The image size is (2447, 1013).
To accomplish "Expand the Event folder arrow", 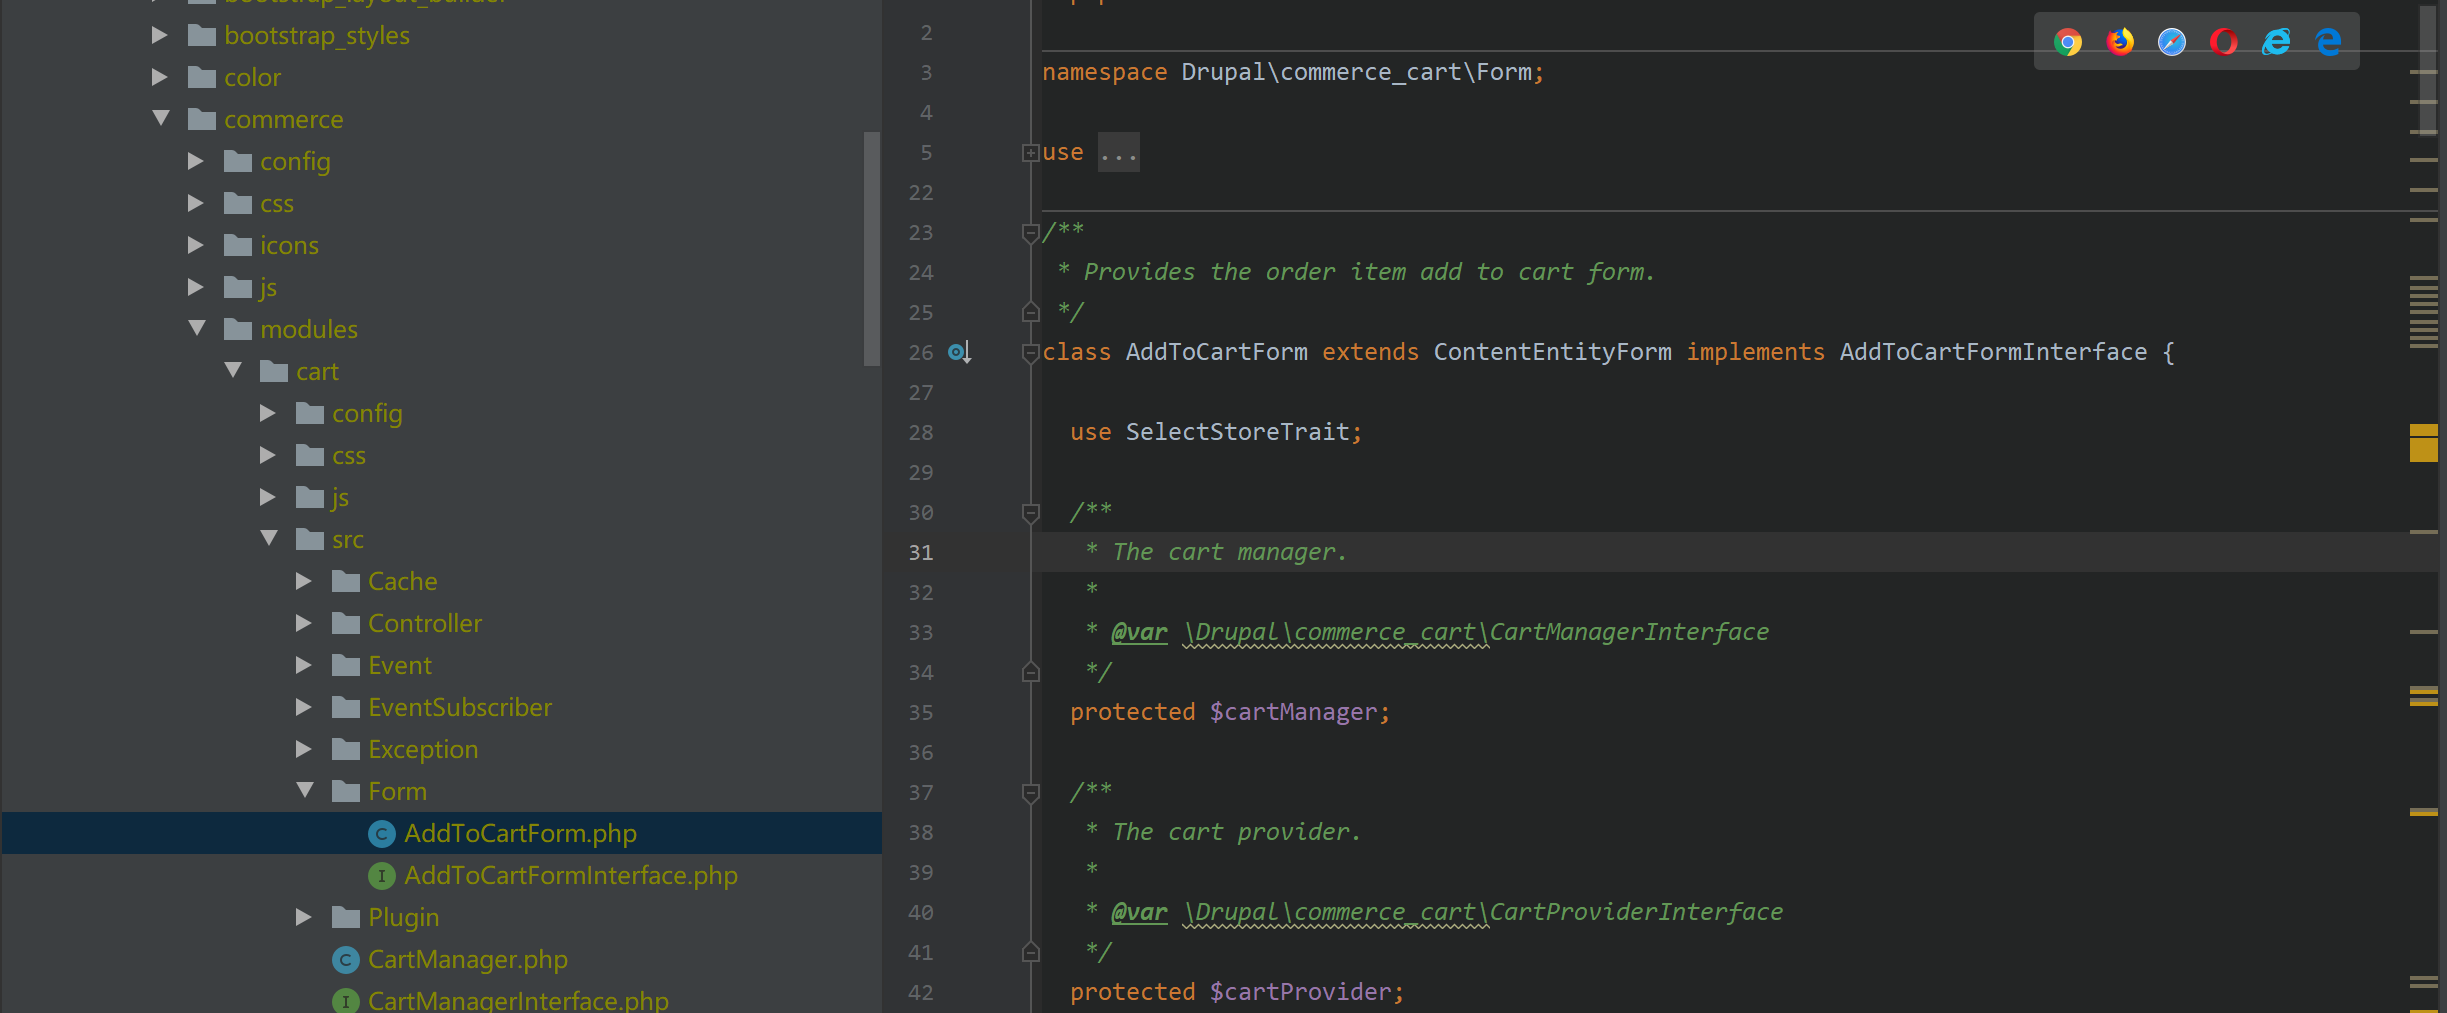I will (x=304, y=665).
